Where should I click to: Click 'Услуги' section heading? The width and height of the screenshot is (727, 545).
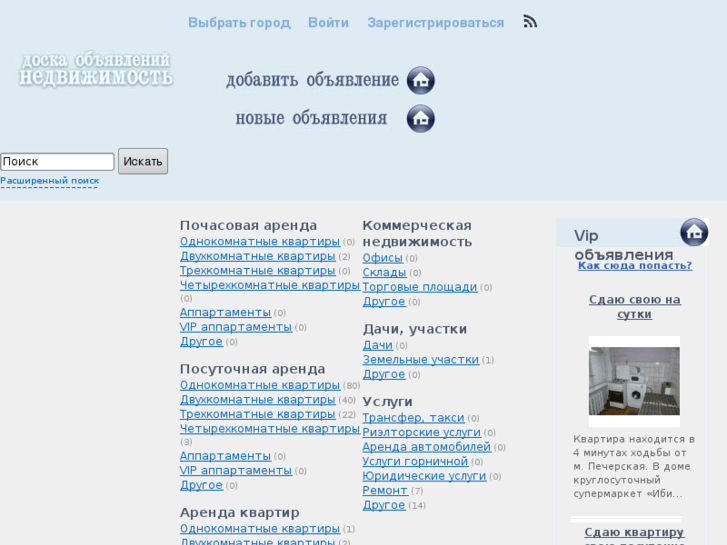tap(388, 402)
